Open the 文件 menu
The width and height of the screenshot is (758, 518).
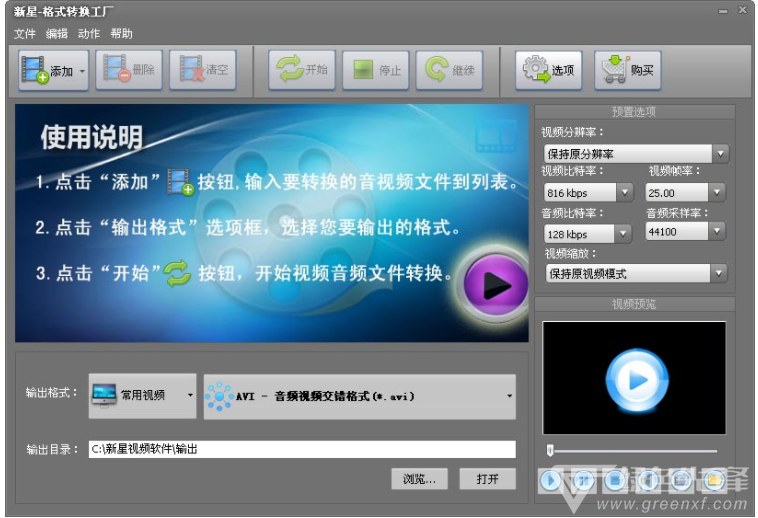pyautogui.click(x=25, y=33)
